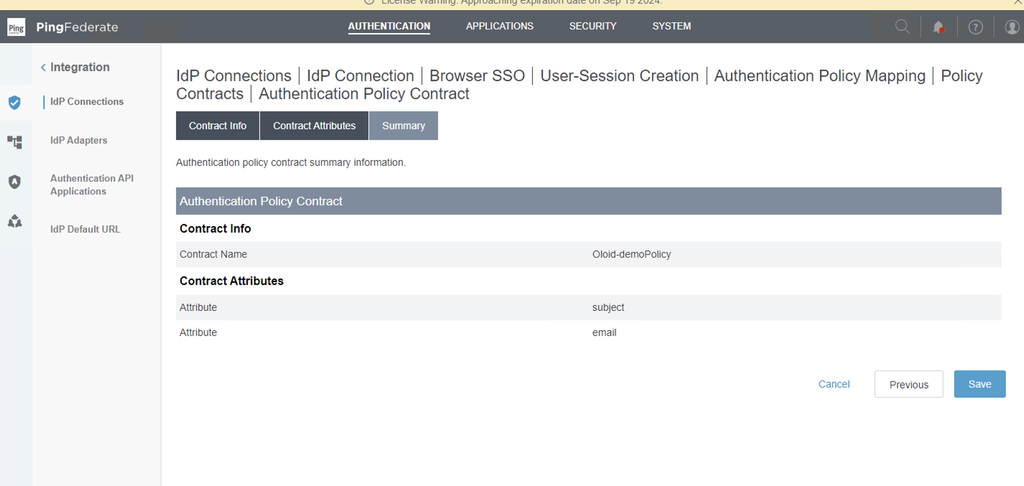The image size is (1024, 486).
Task: Open IdP Default URL in sidebar
Action: pyautogui.click(x=85, y=229)
